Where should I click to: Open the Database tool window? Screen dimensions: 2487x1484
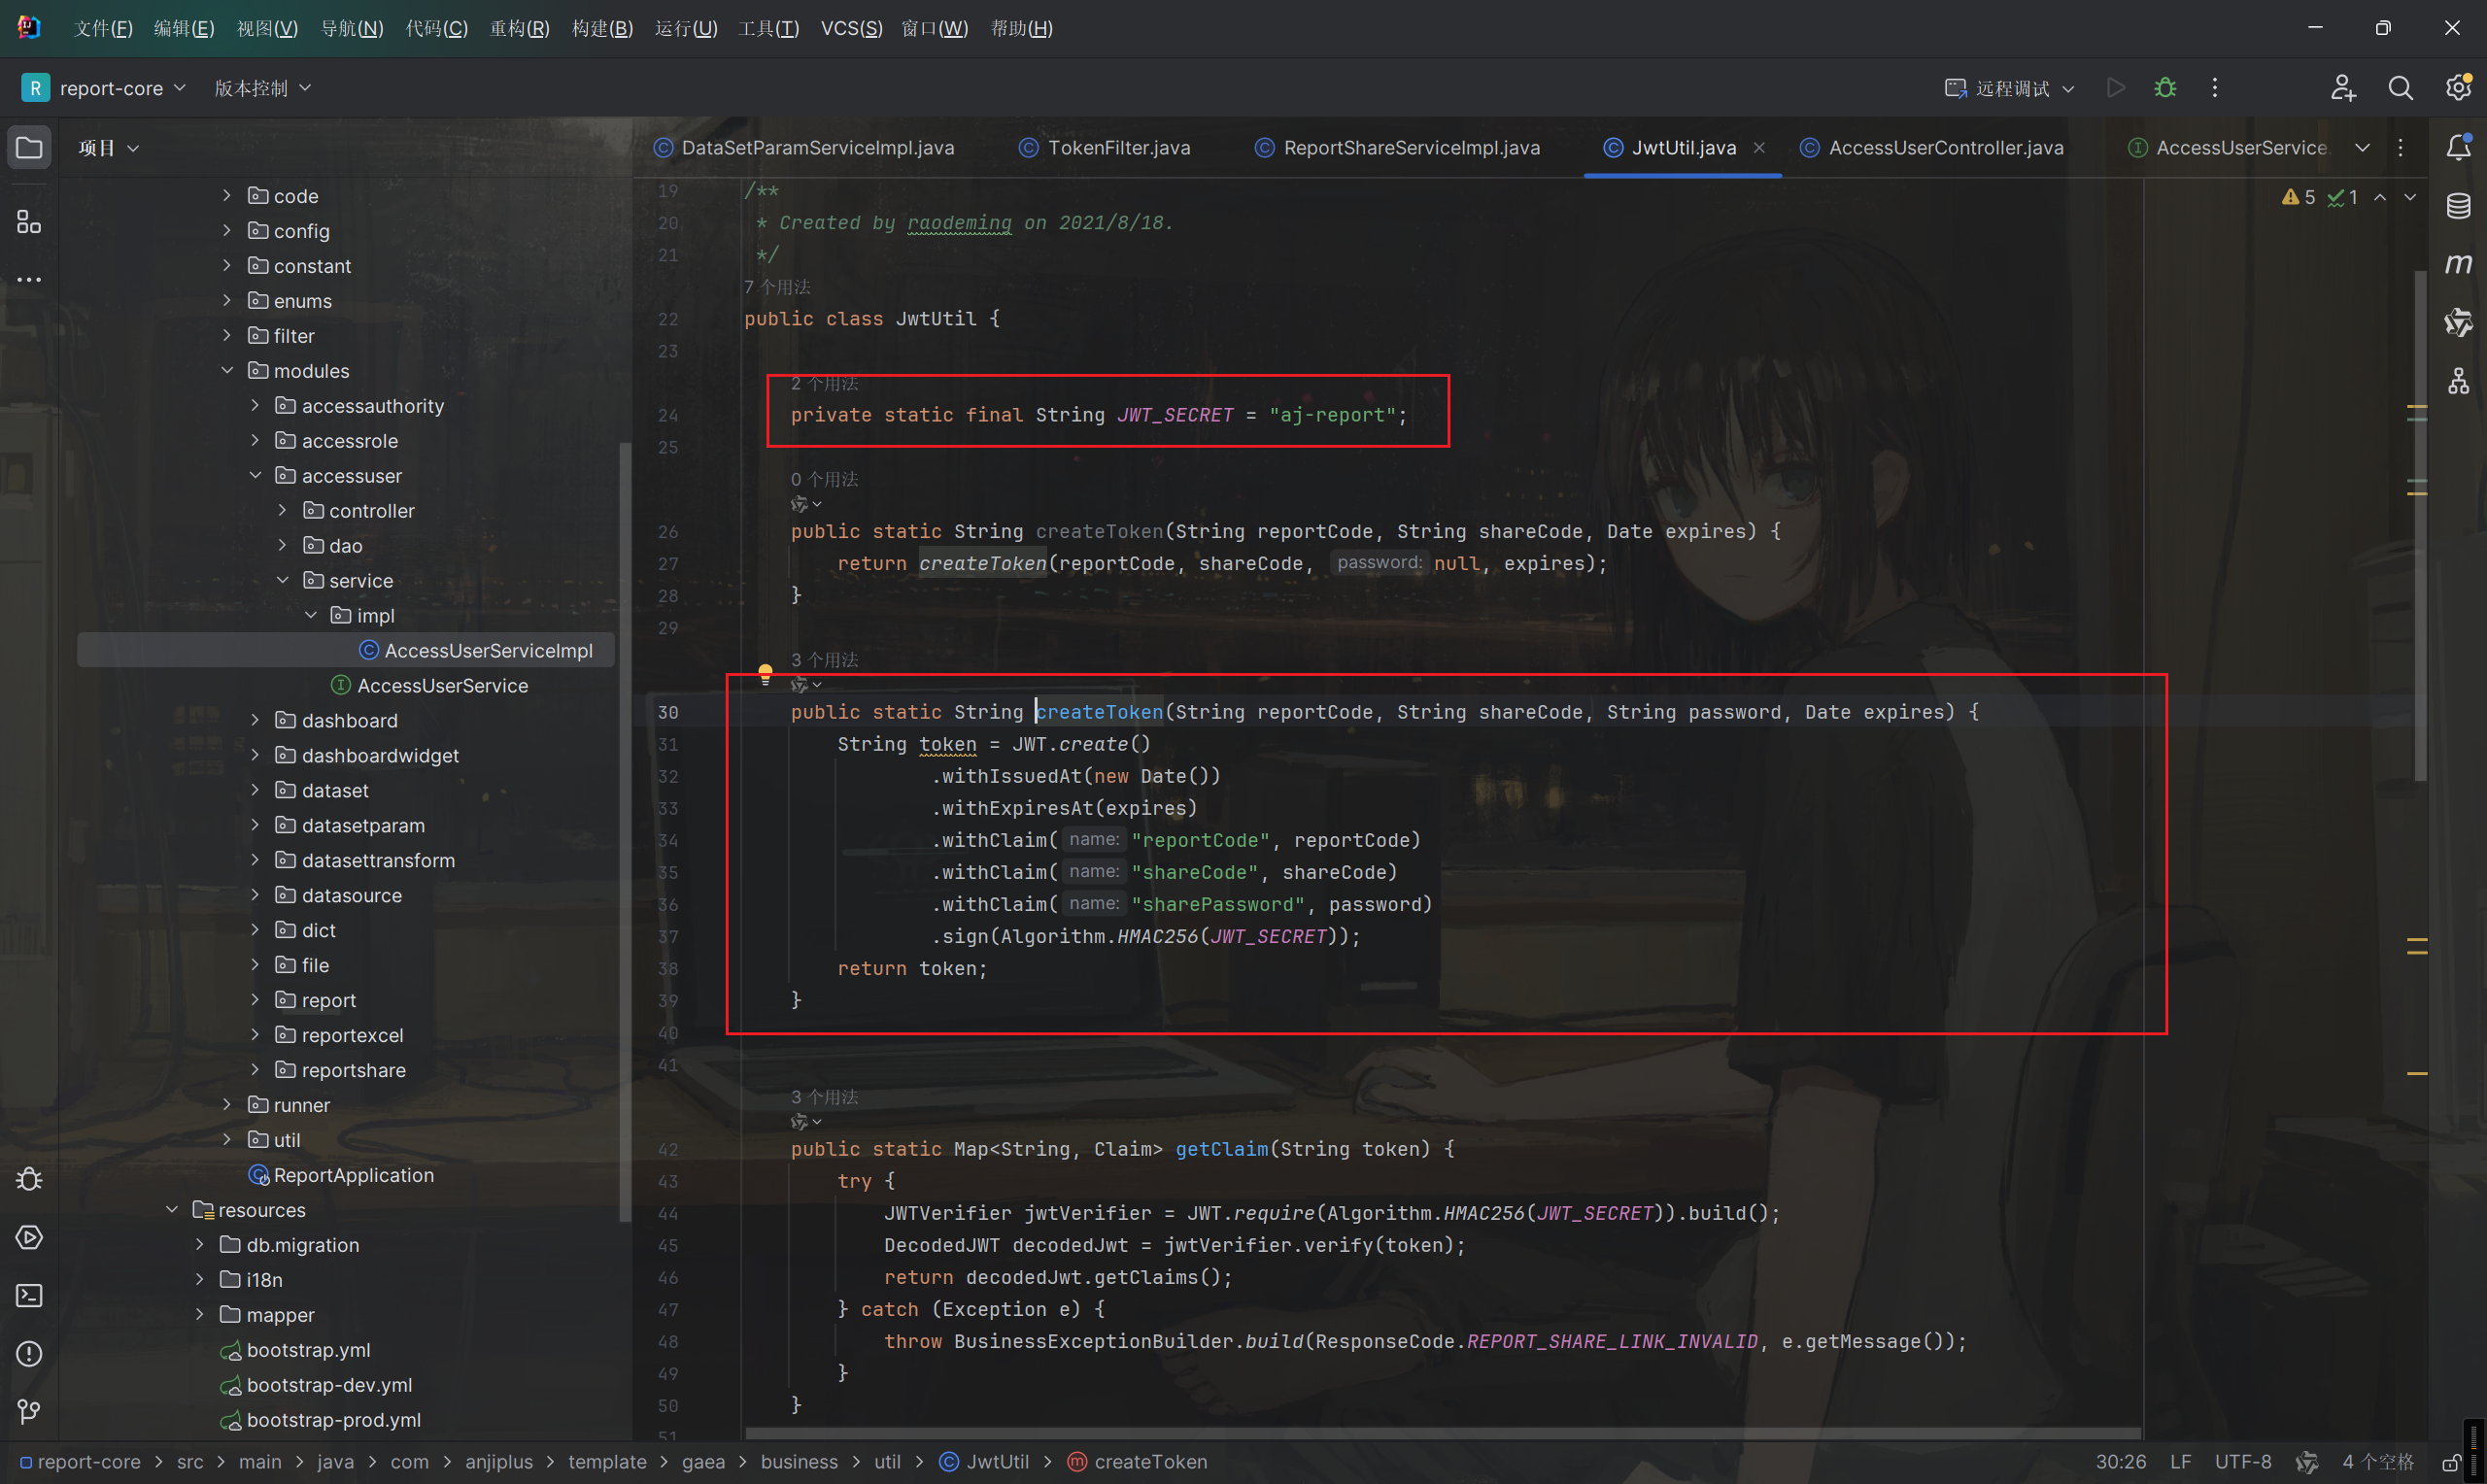[x=2458, y=206]
